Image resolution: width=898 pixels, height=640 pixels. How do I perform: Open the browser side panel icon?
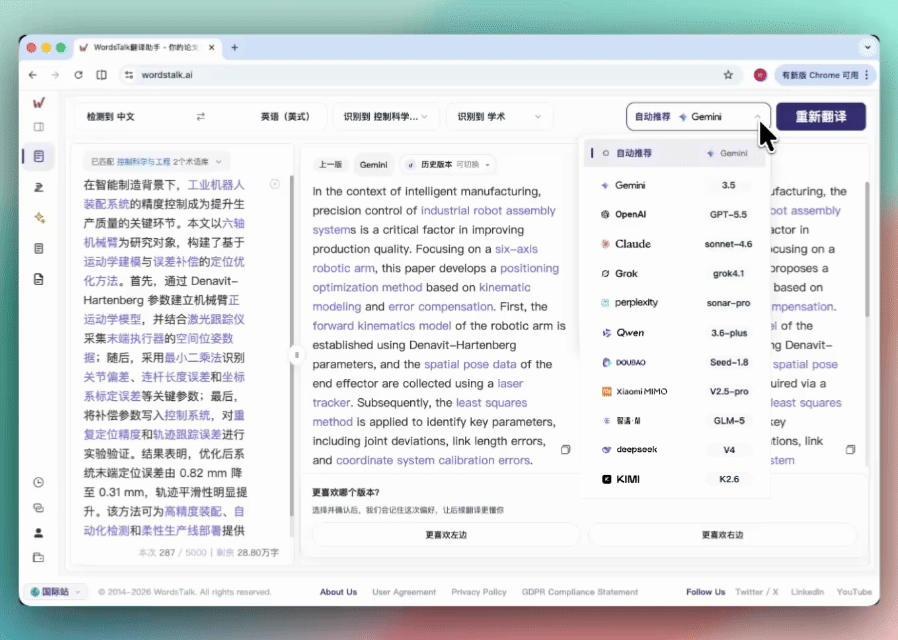tap(101, 75)
